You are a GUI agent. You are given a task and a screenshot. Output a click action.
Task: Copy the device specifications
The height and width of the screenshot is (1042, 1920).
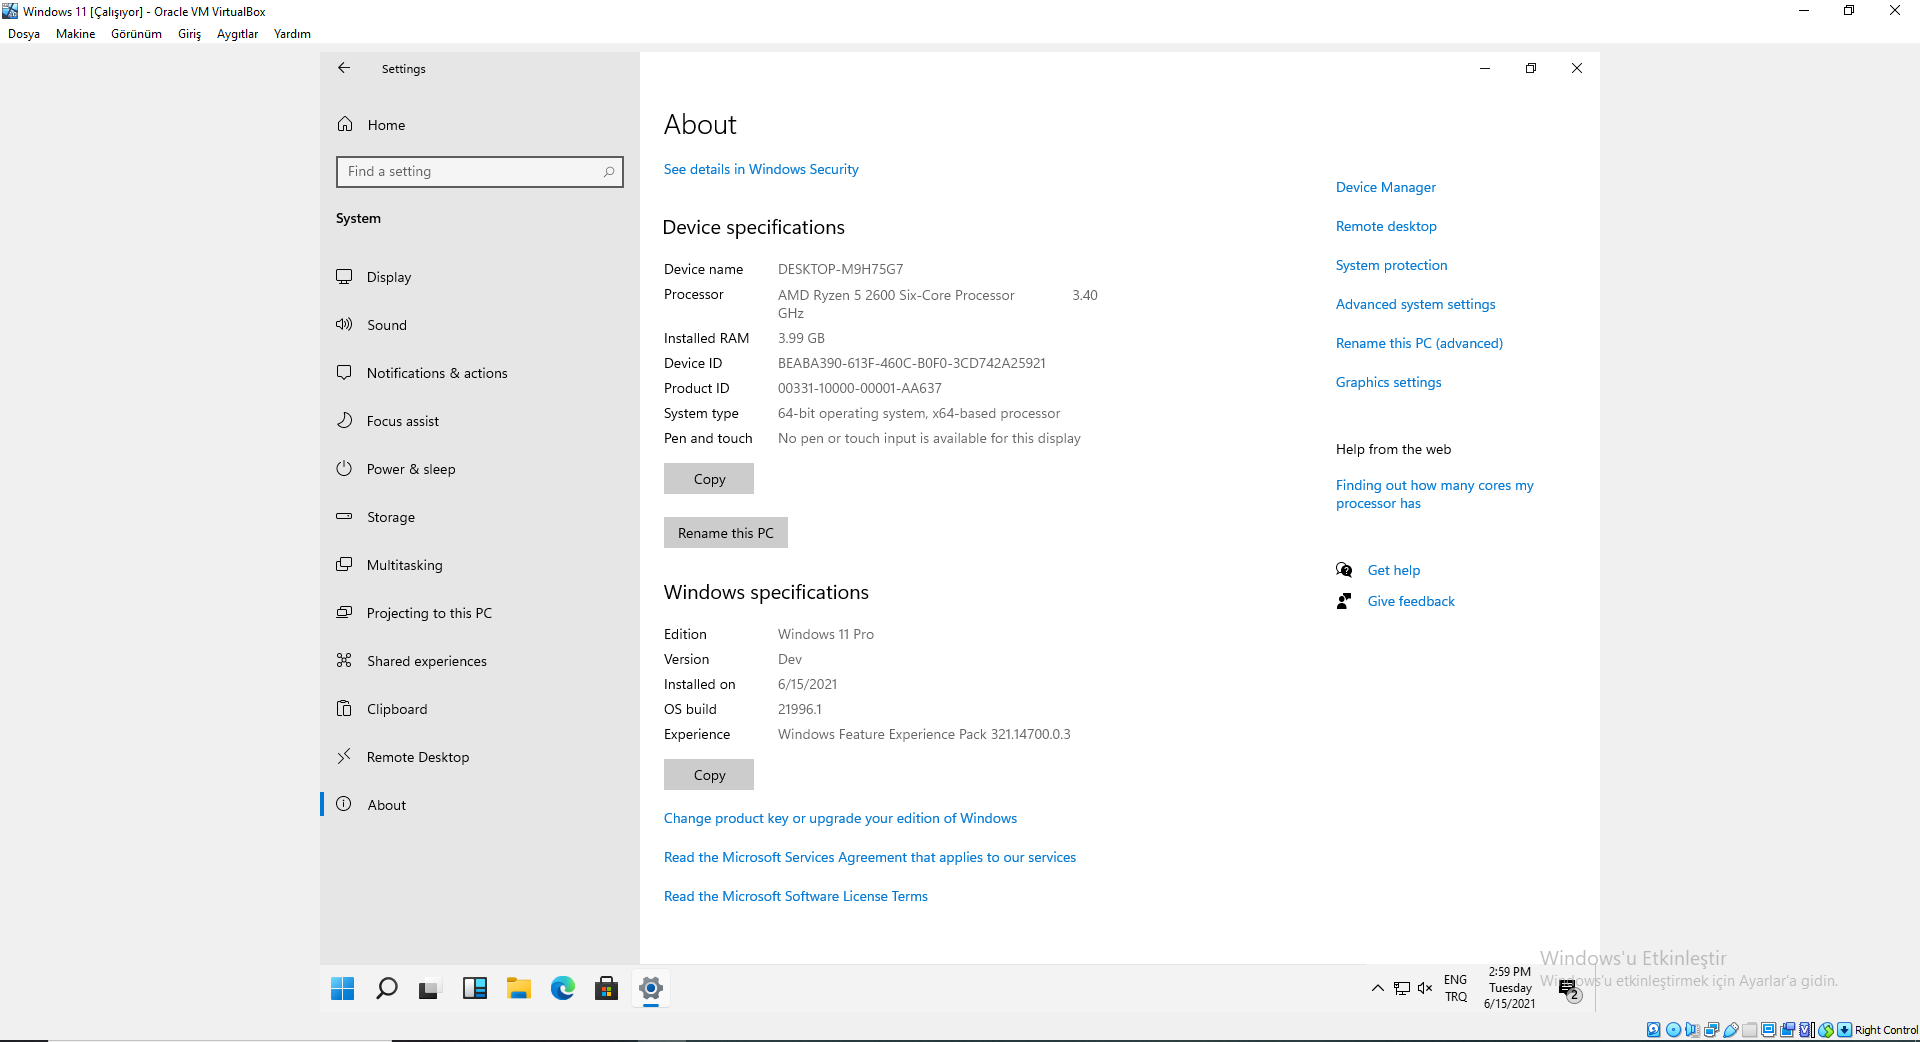click(709, 479)
